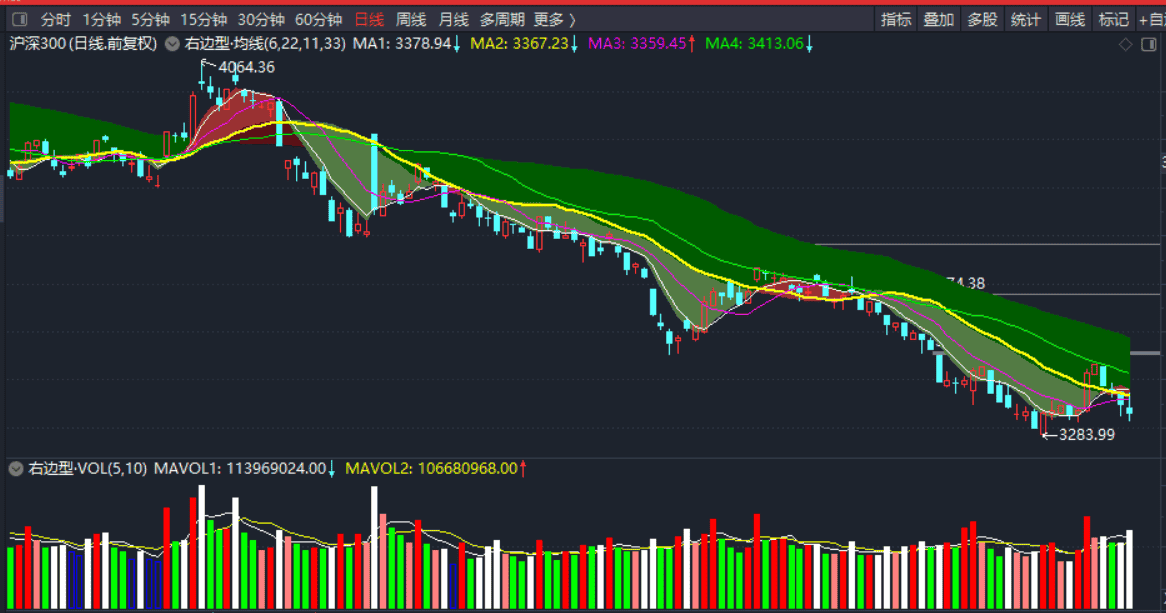Open the 指标 indicators tool
1166x613 pixels.
[x=896, y=19]
